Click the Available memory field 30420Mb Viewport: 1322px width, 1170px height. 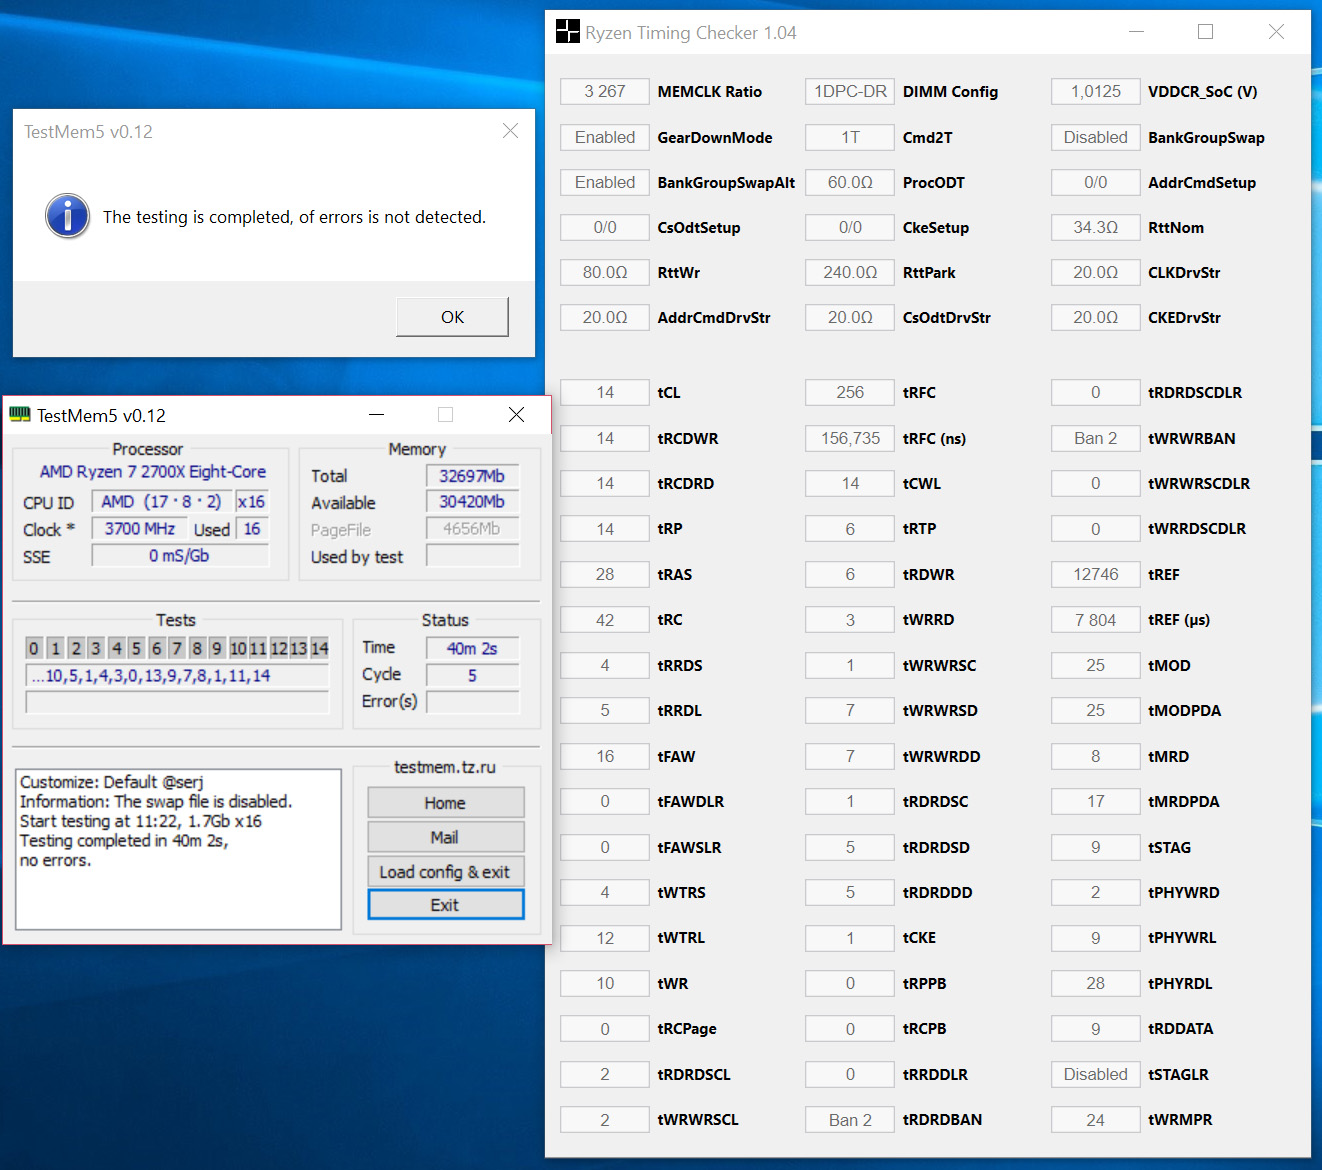click(x=473, y=502)
